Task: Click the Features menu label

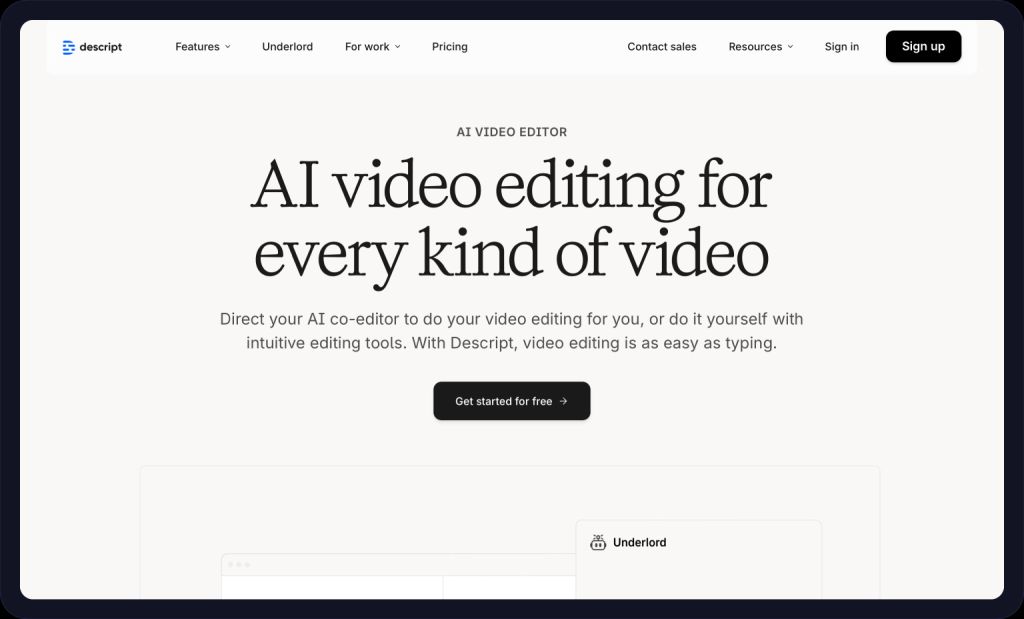Action: coord(197,46)
